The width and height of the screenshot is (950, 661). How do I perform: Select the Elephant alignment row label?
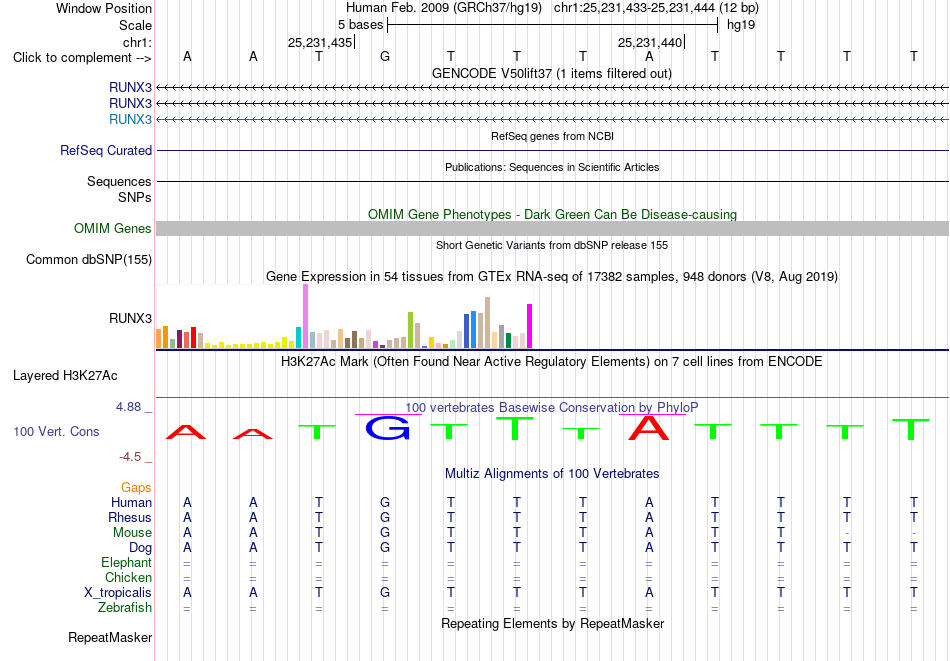pyautogui.click(x=127, y=562)
